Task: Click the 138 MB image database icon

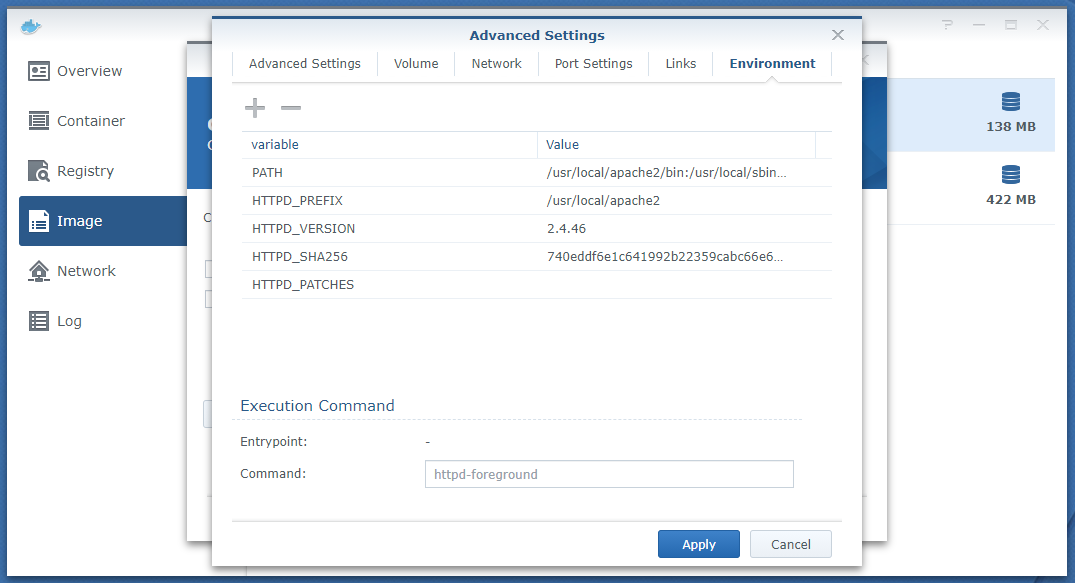Action: 1010,102
